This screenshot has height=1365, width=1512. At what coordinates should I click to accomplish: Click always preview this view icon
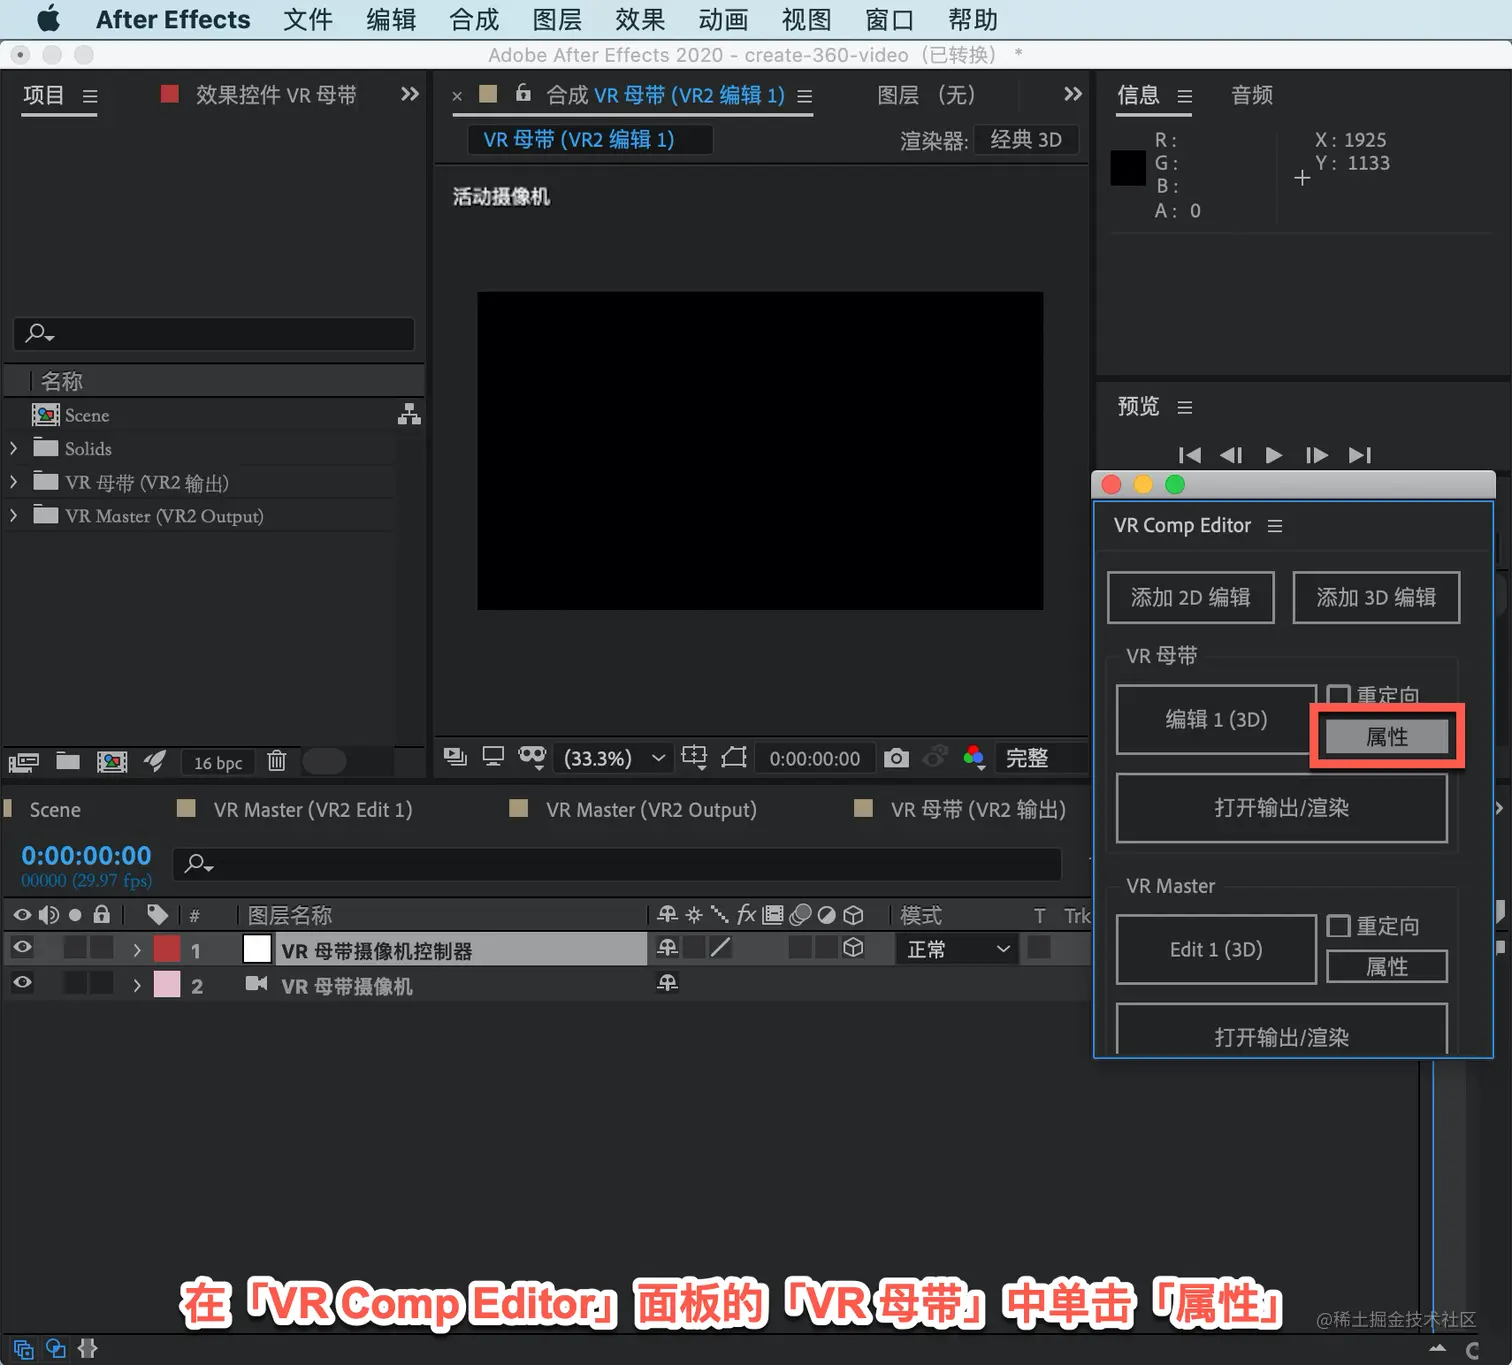pos(455,757)
